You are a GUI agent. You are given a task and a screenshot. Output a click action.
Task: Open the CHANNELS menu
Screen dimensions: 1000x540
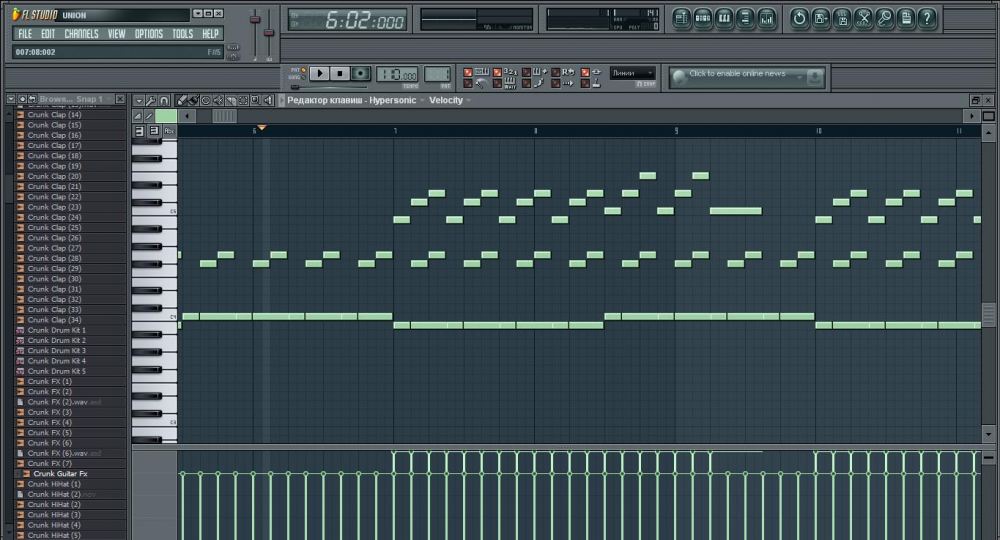82,34
